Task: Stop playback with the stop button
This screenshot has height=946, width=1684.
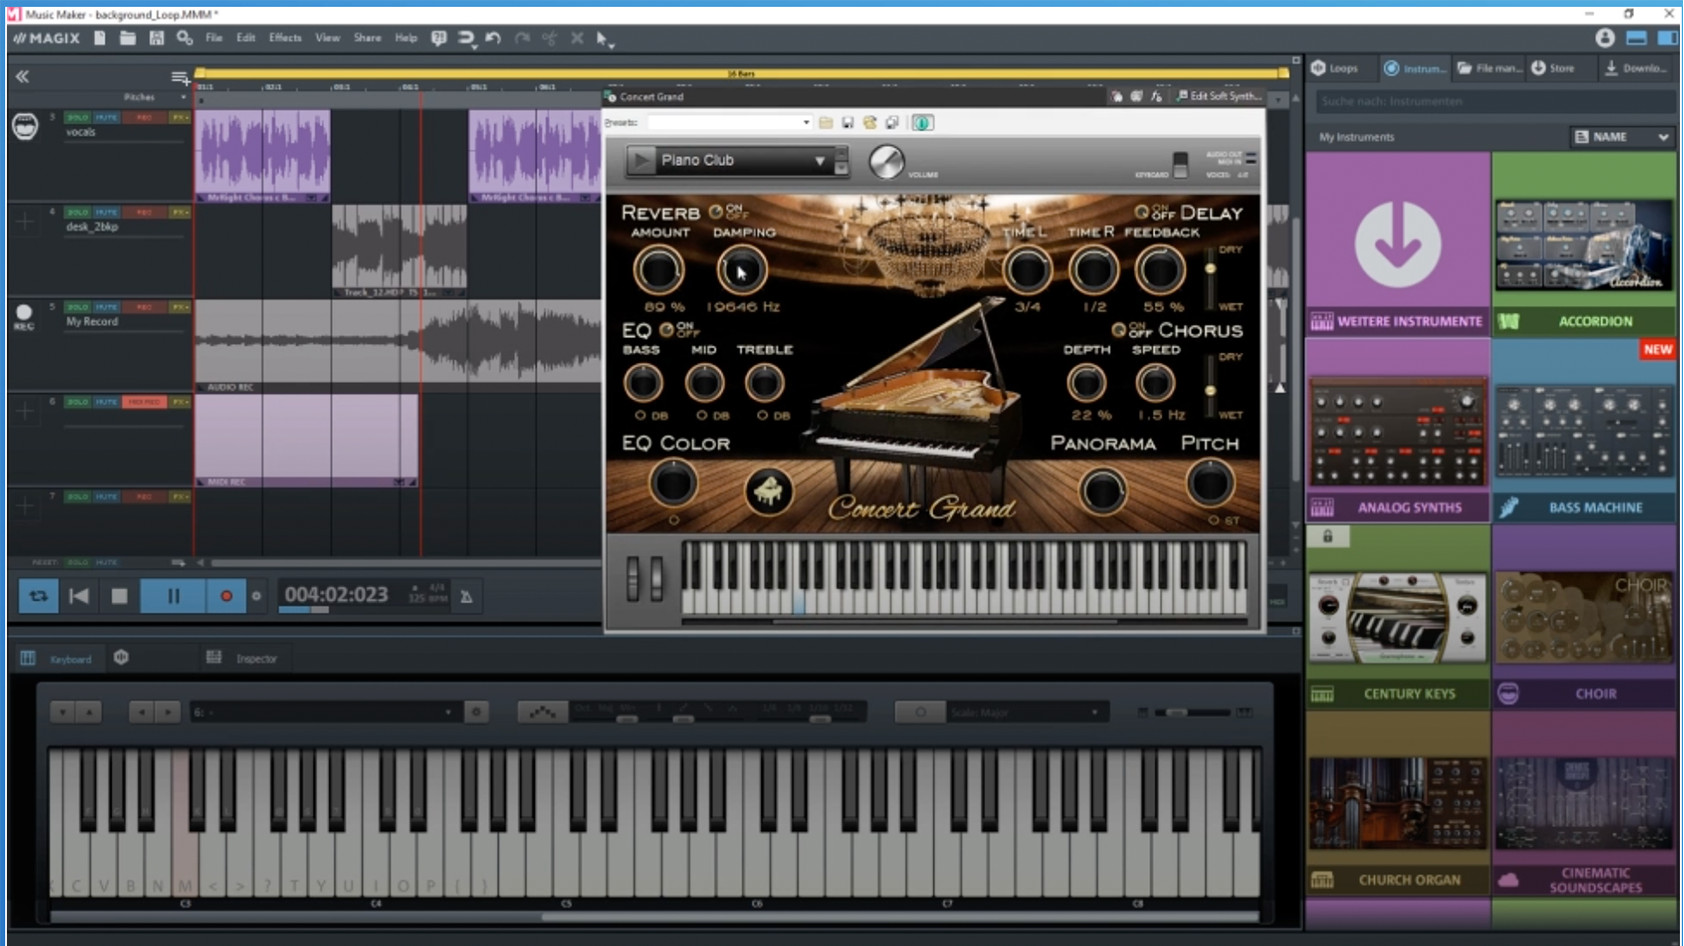Action: [119, 596]
